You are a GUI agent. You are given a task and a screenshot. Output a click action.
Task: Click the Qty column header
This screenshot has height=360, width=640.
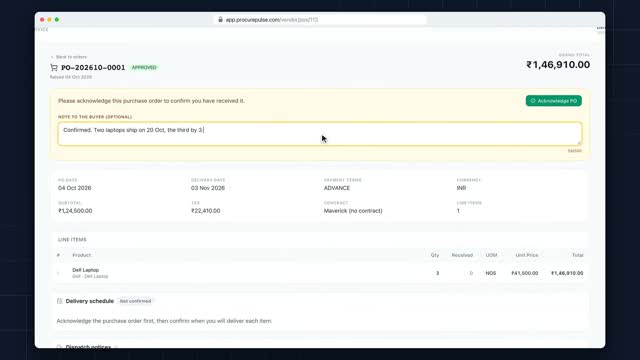435,255
